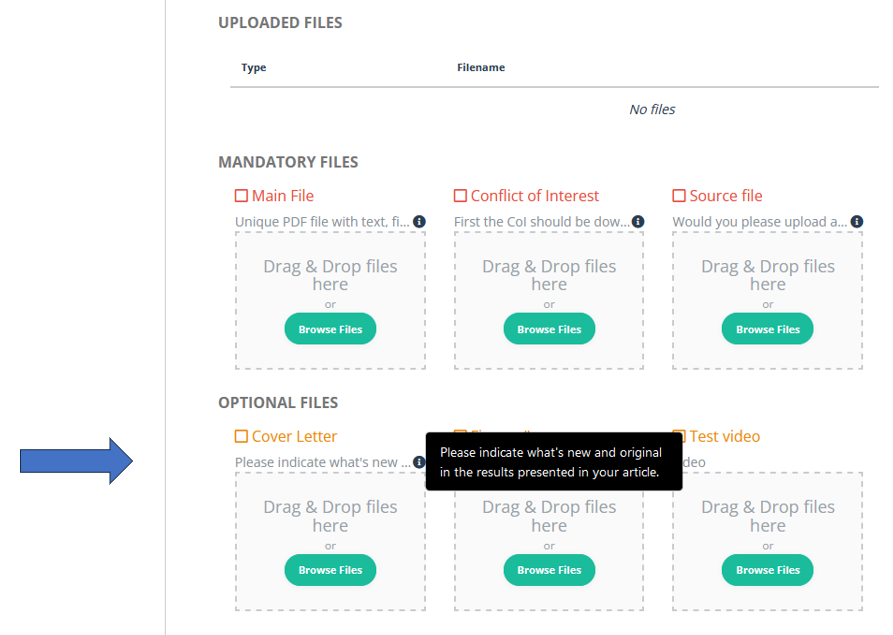
Task: Select the Conflict of Interest label
Action: coord(535,196)
